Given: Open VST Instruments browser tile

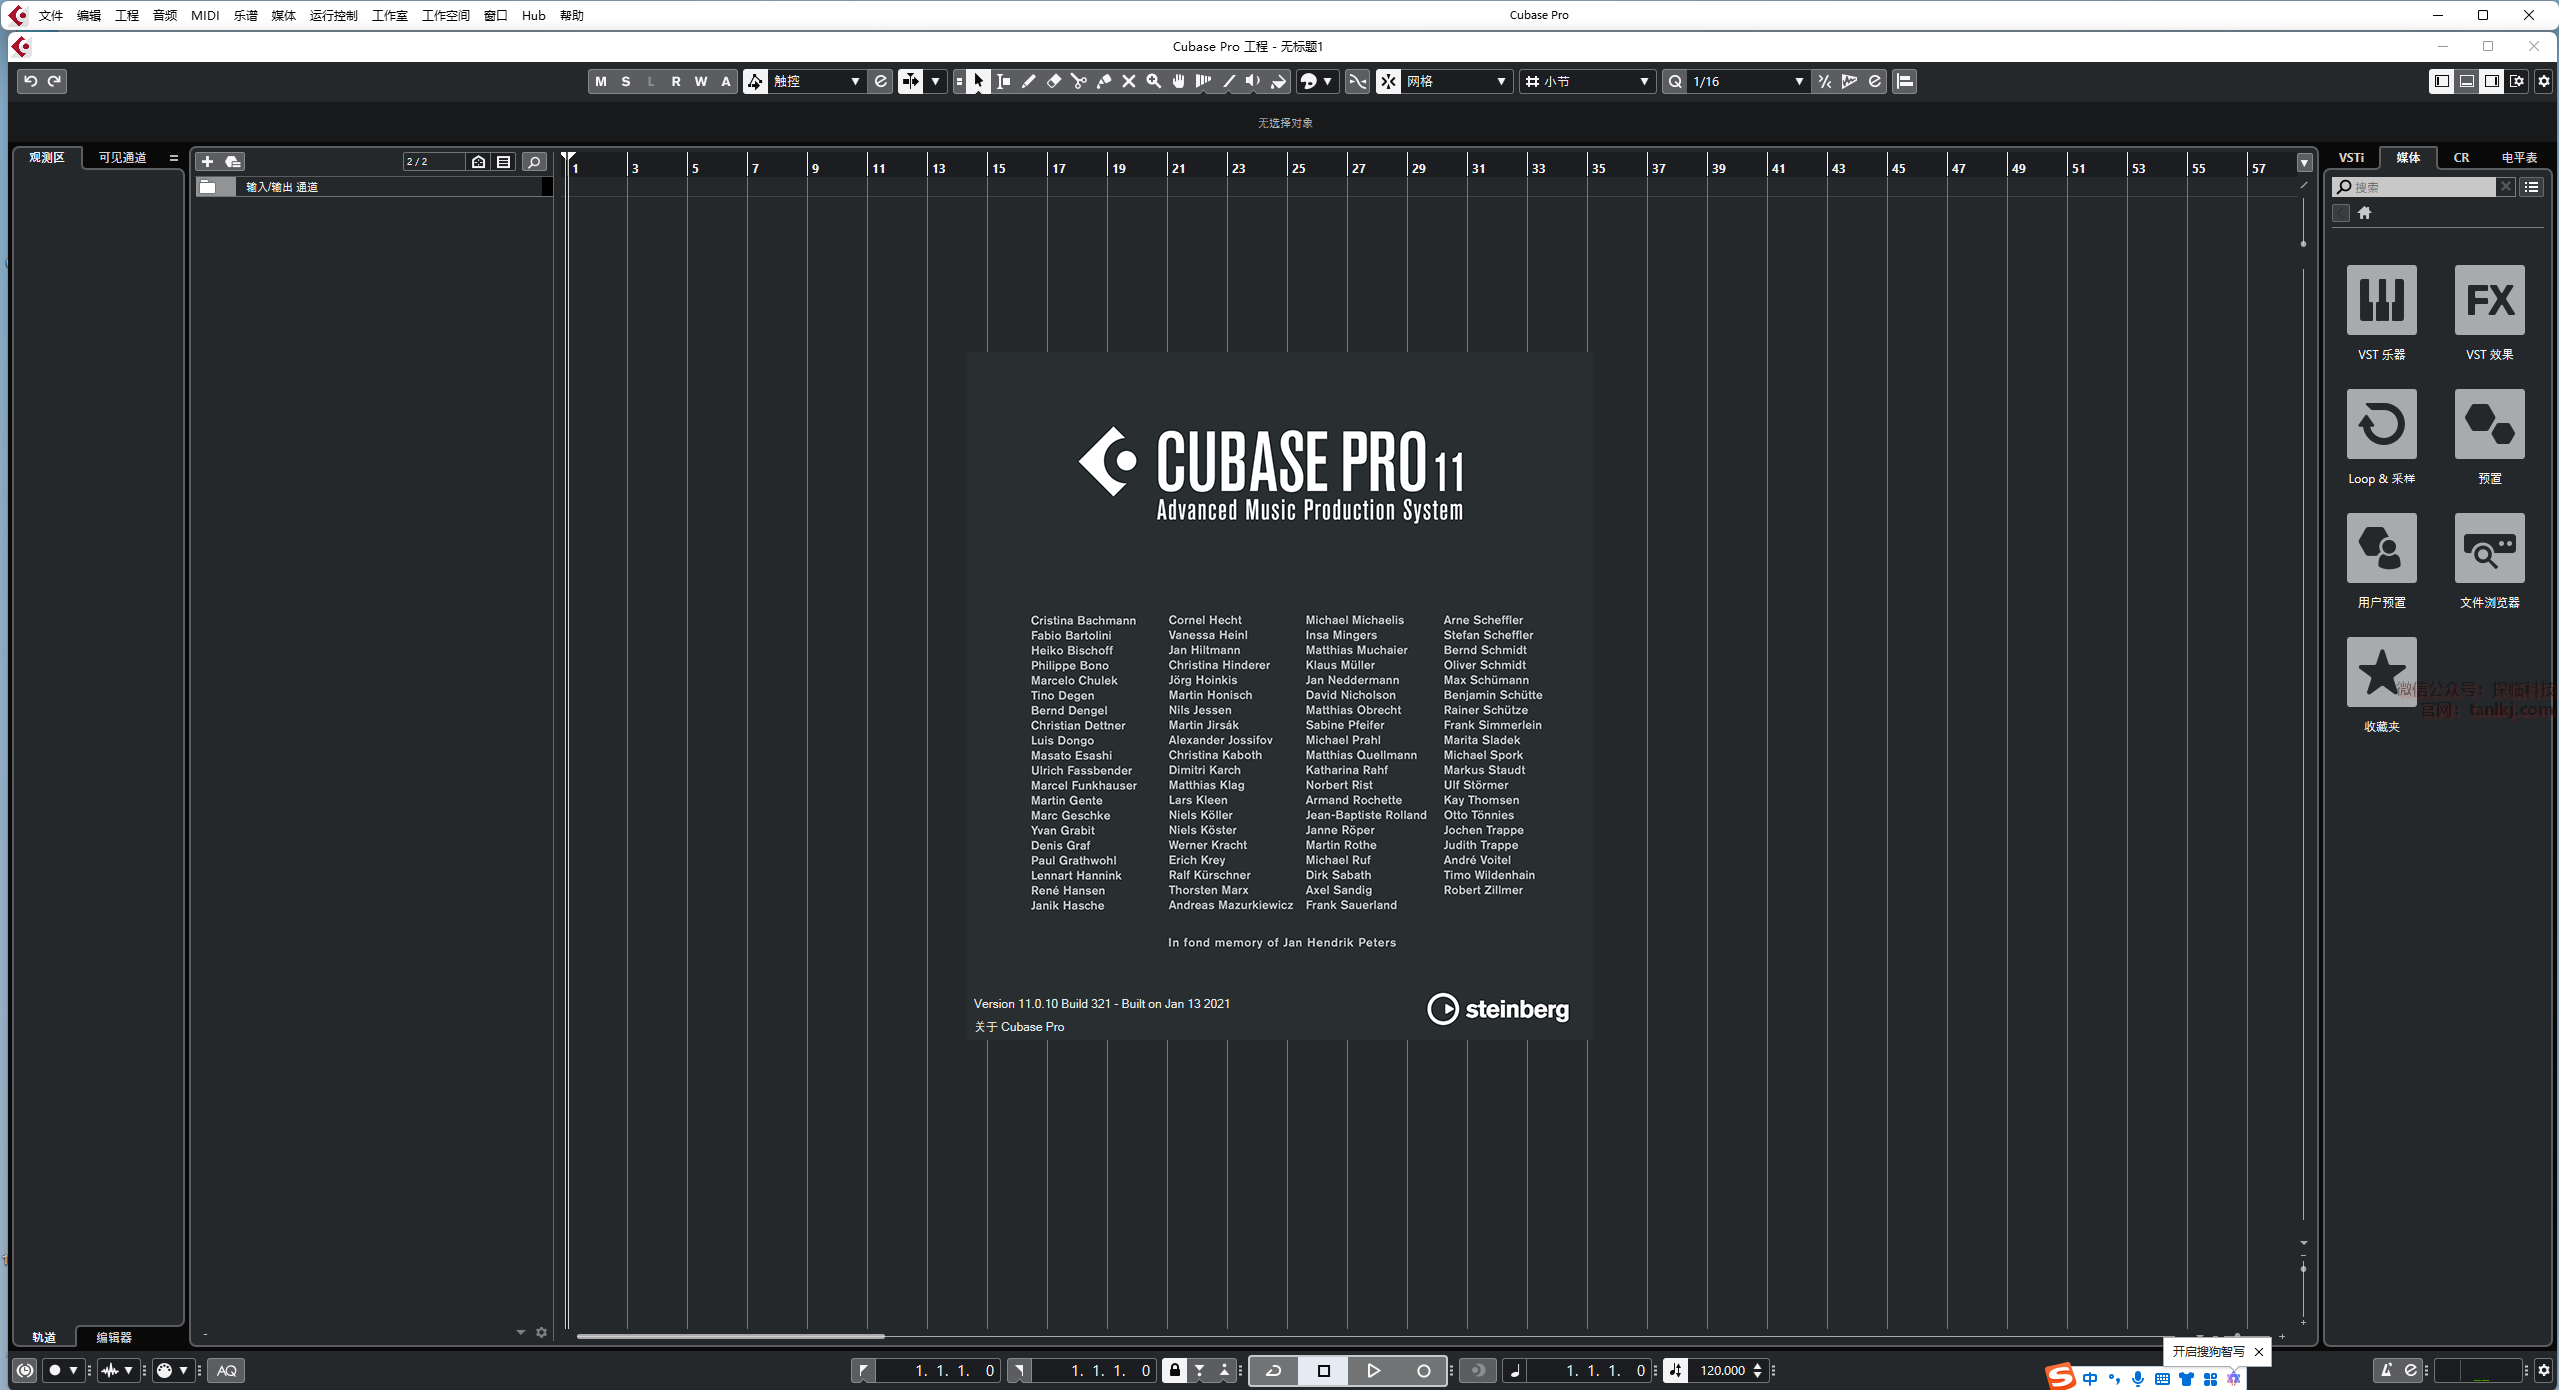Looking at the screenshot, I should pyautogui.click(x=2381, y=300).
